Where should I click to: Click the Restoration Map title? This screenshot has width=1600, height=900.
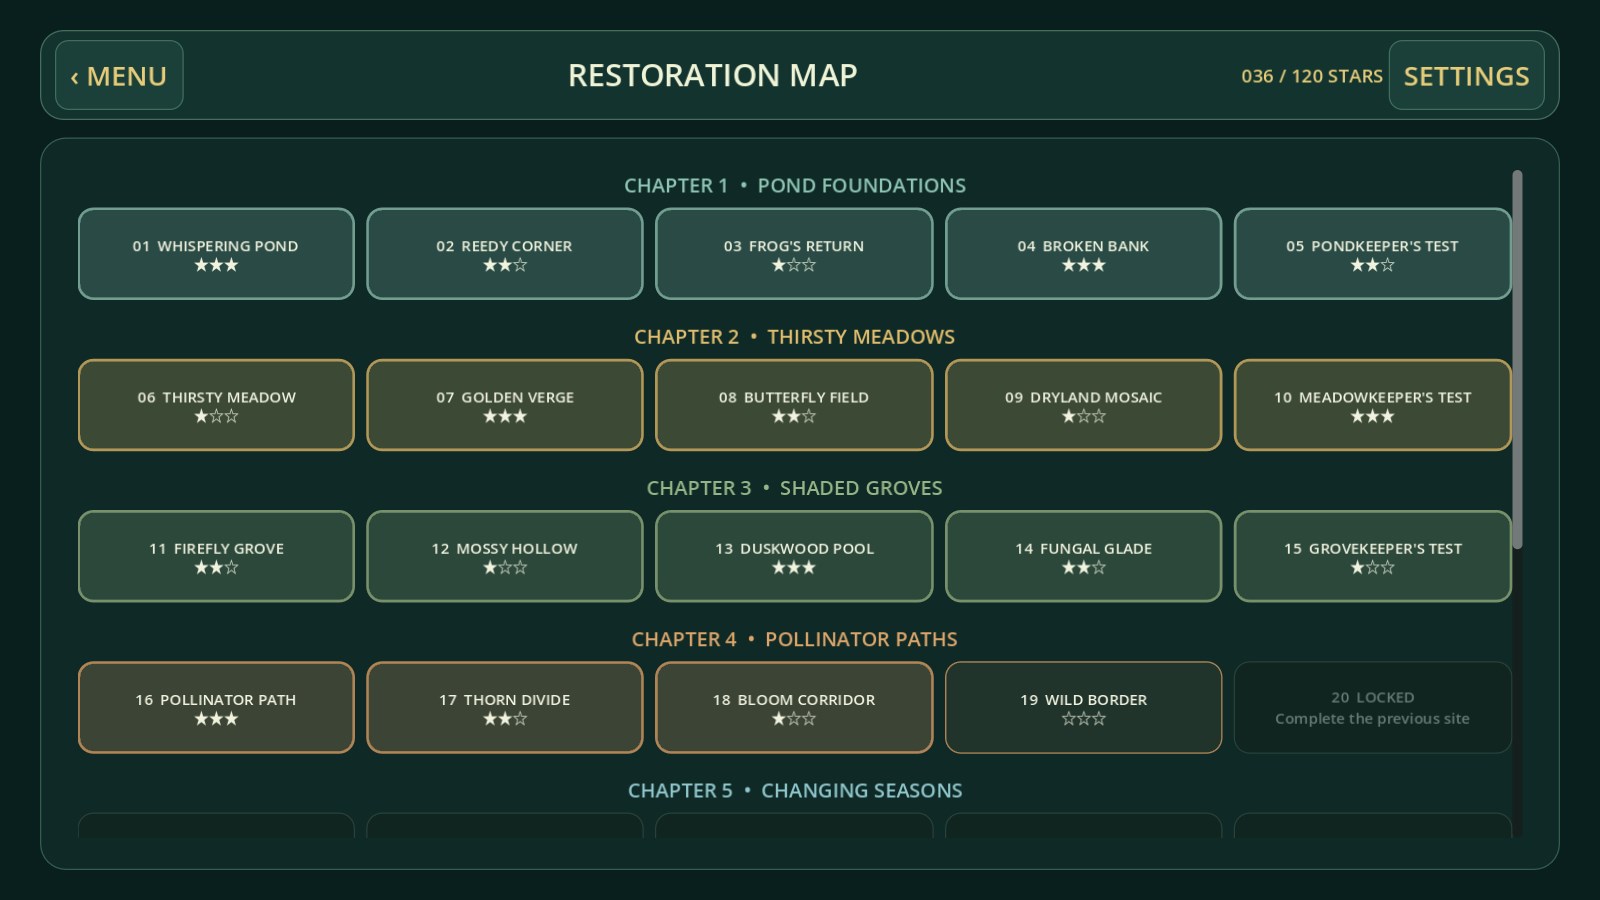[712, 75]
